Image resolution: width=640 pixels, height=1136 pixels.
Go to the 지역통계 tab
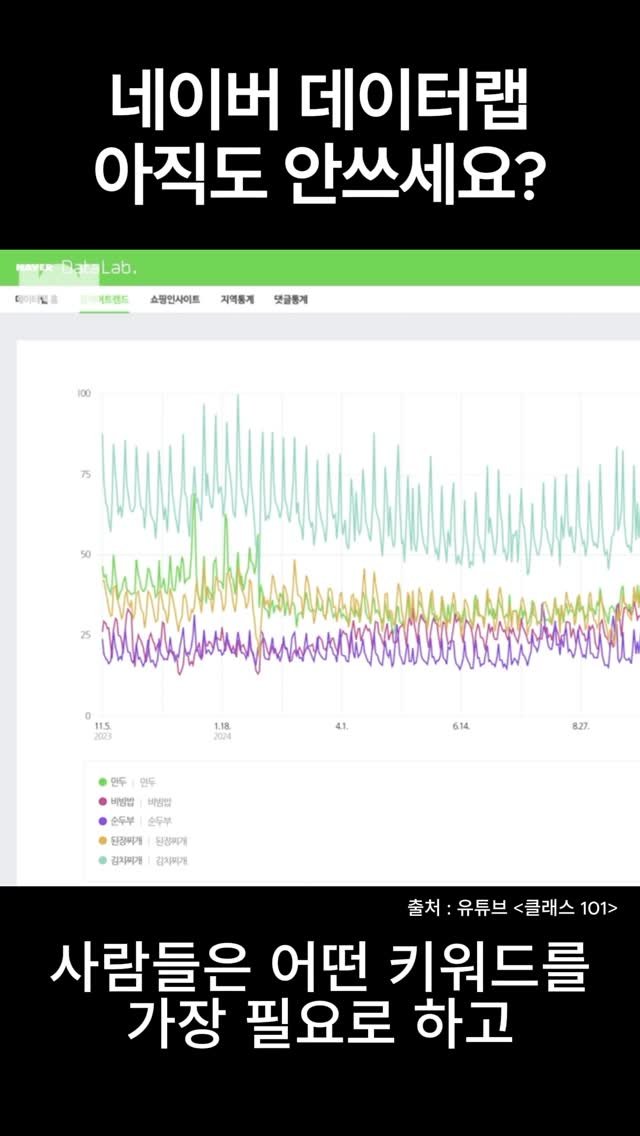coord(237,299)
